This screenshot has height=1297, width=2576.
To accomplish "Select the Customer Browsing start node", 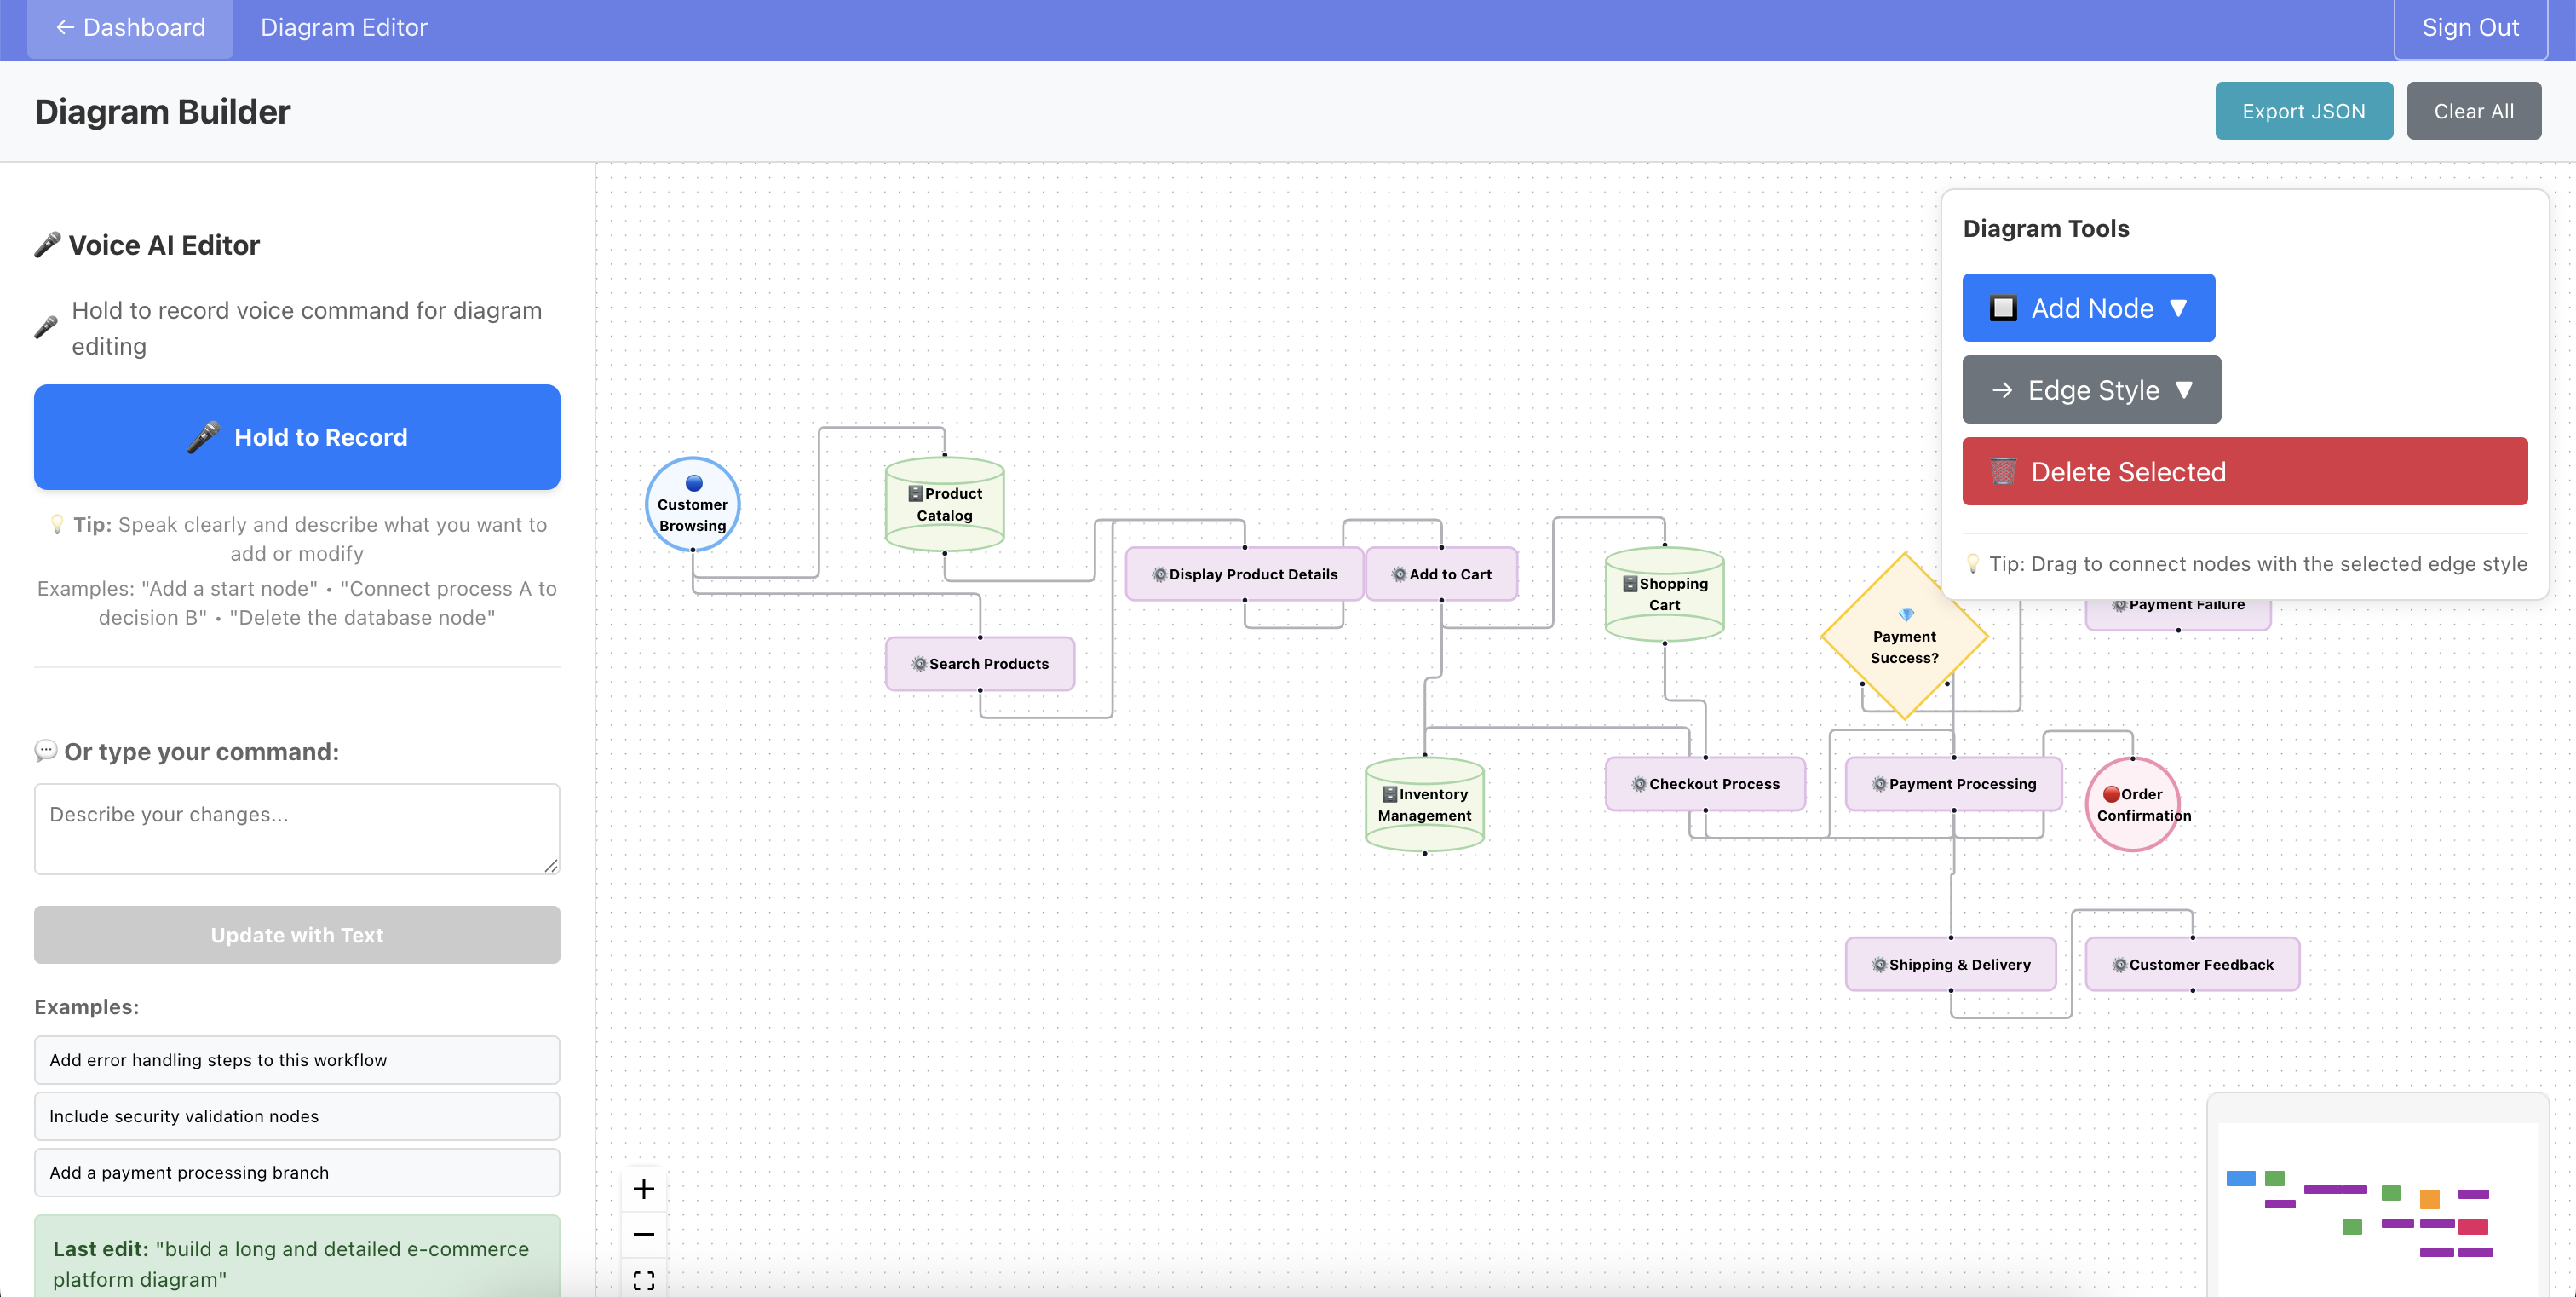I will click(x=692, y=505).
